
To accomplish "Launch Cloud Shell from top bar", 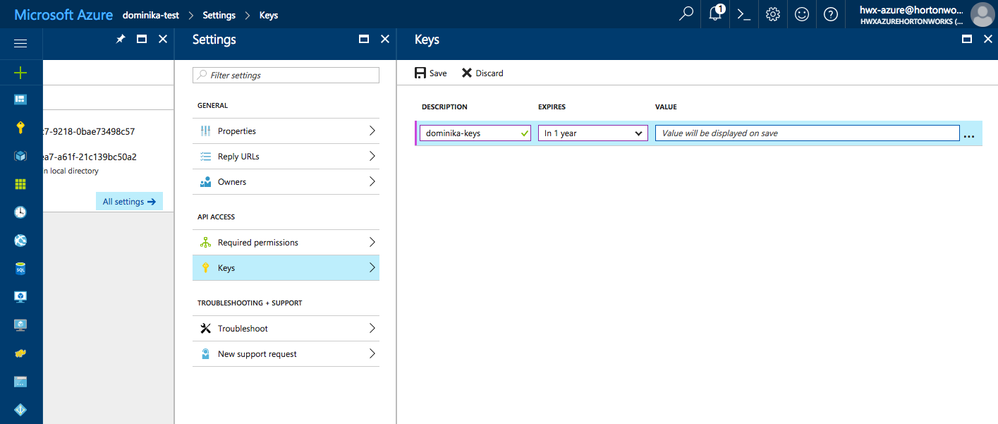I will click(x=743, y=14).
